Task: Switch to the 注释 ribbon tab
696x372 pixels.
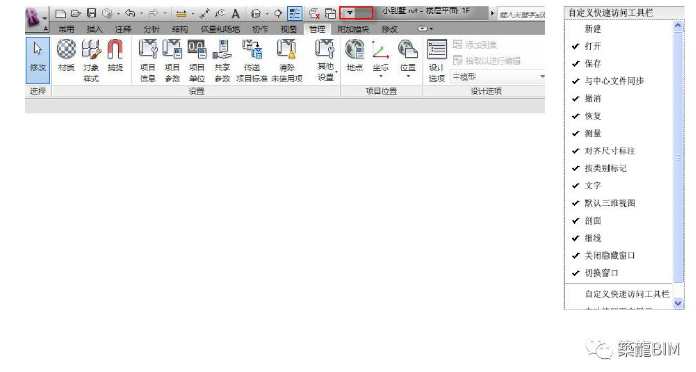Action: click(123, 29)
